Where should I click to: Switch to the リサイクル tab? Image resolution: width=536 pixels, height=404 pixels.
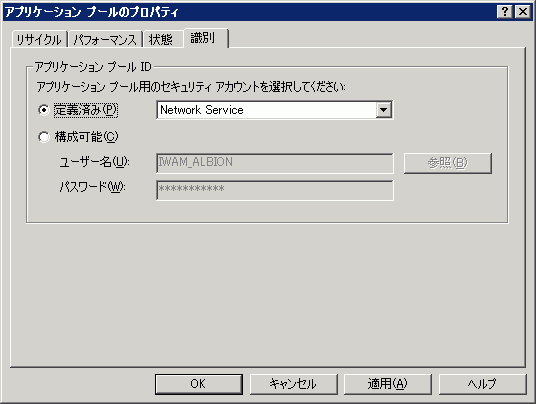tap(39, 39)
